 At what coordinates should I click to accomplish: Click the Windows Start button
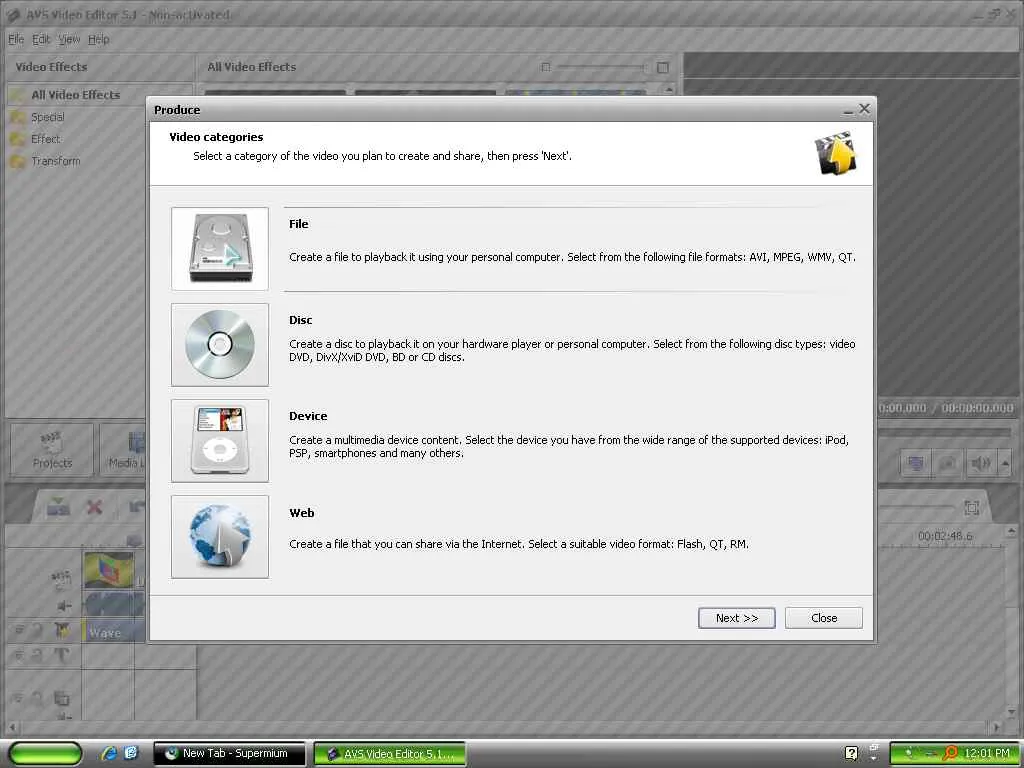(45, 753)
